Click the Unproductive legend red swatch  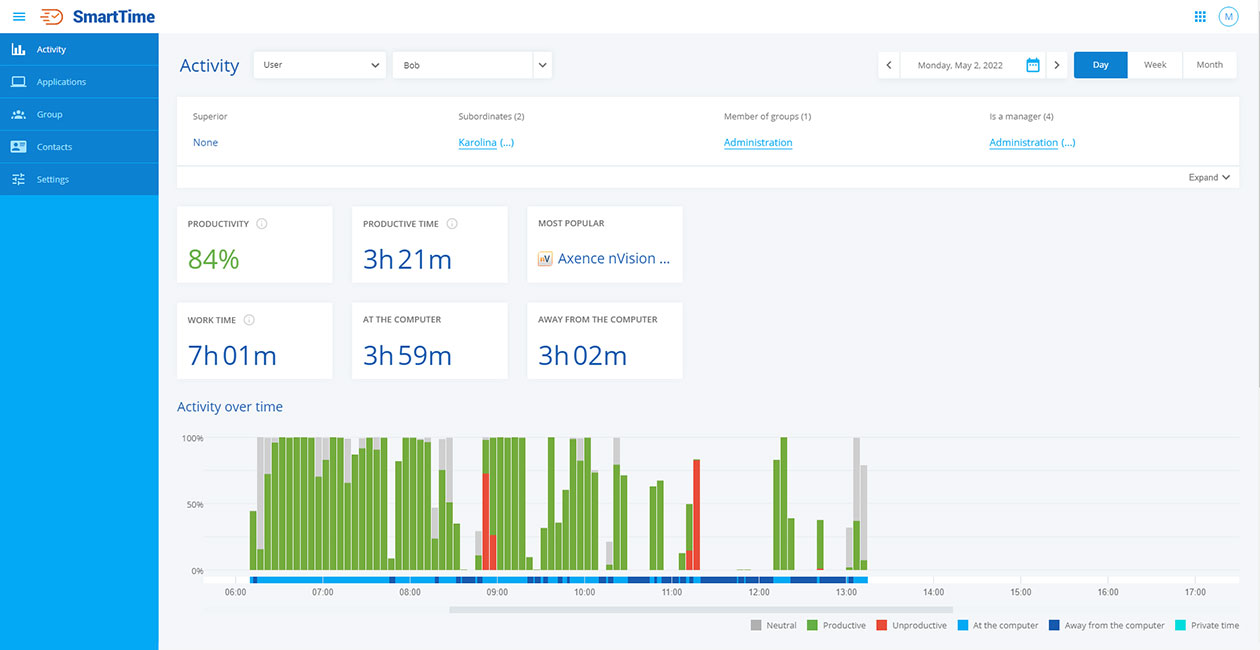pyautogui.click(x=881, y=625)
